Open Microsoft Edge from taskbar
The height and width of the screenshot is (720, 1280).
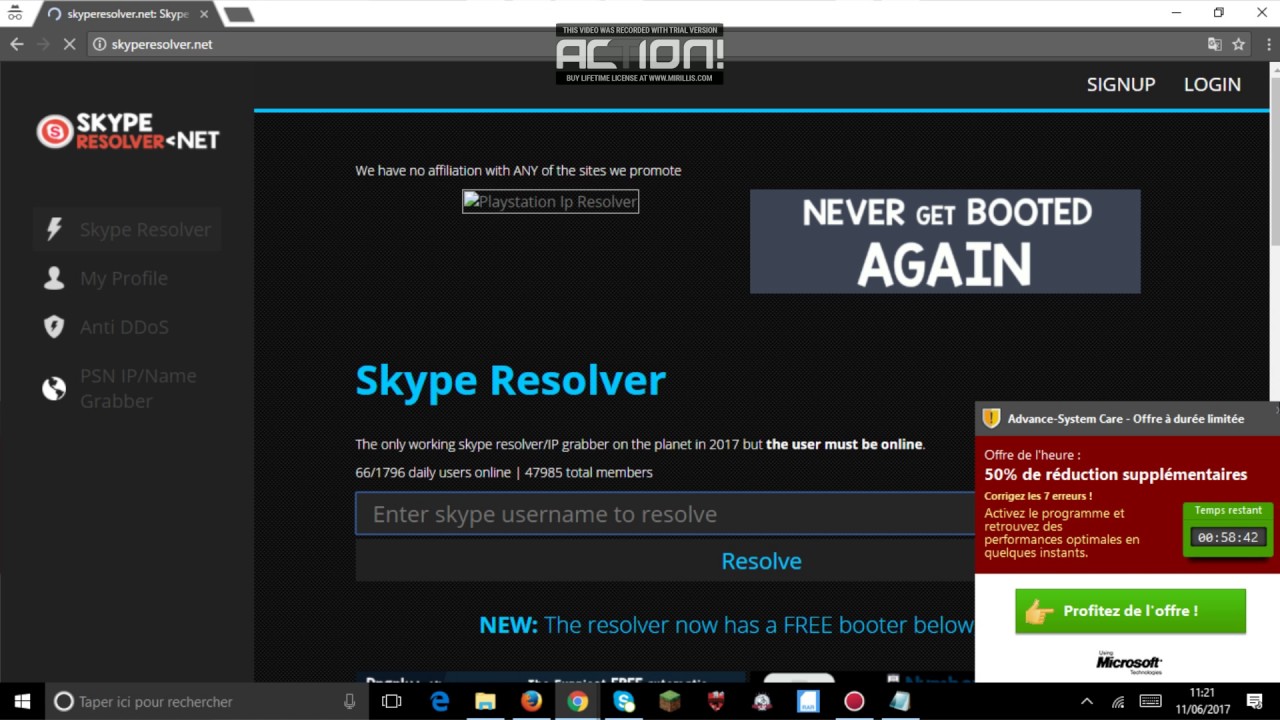440,701
